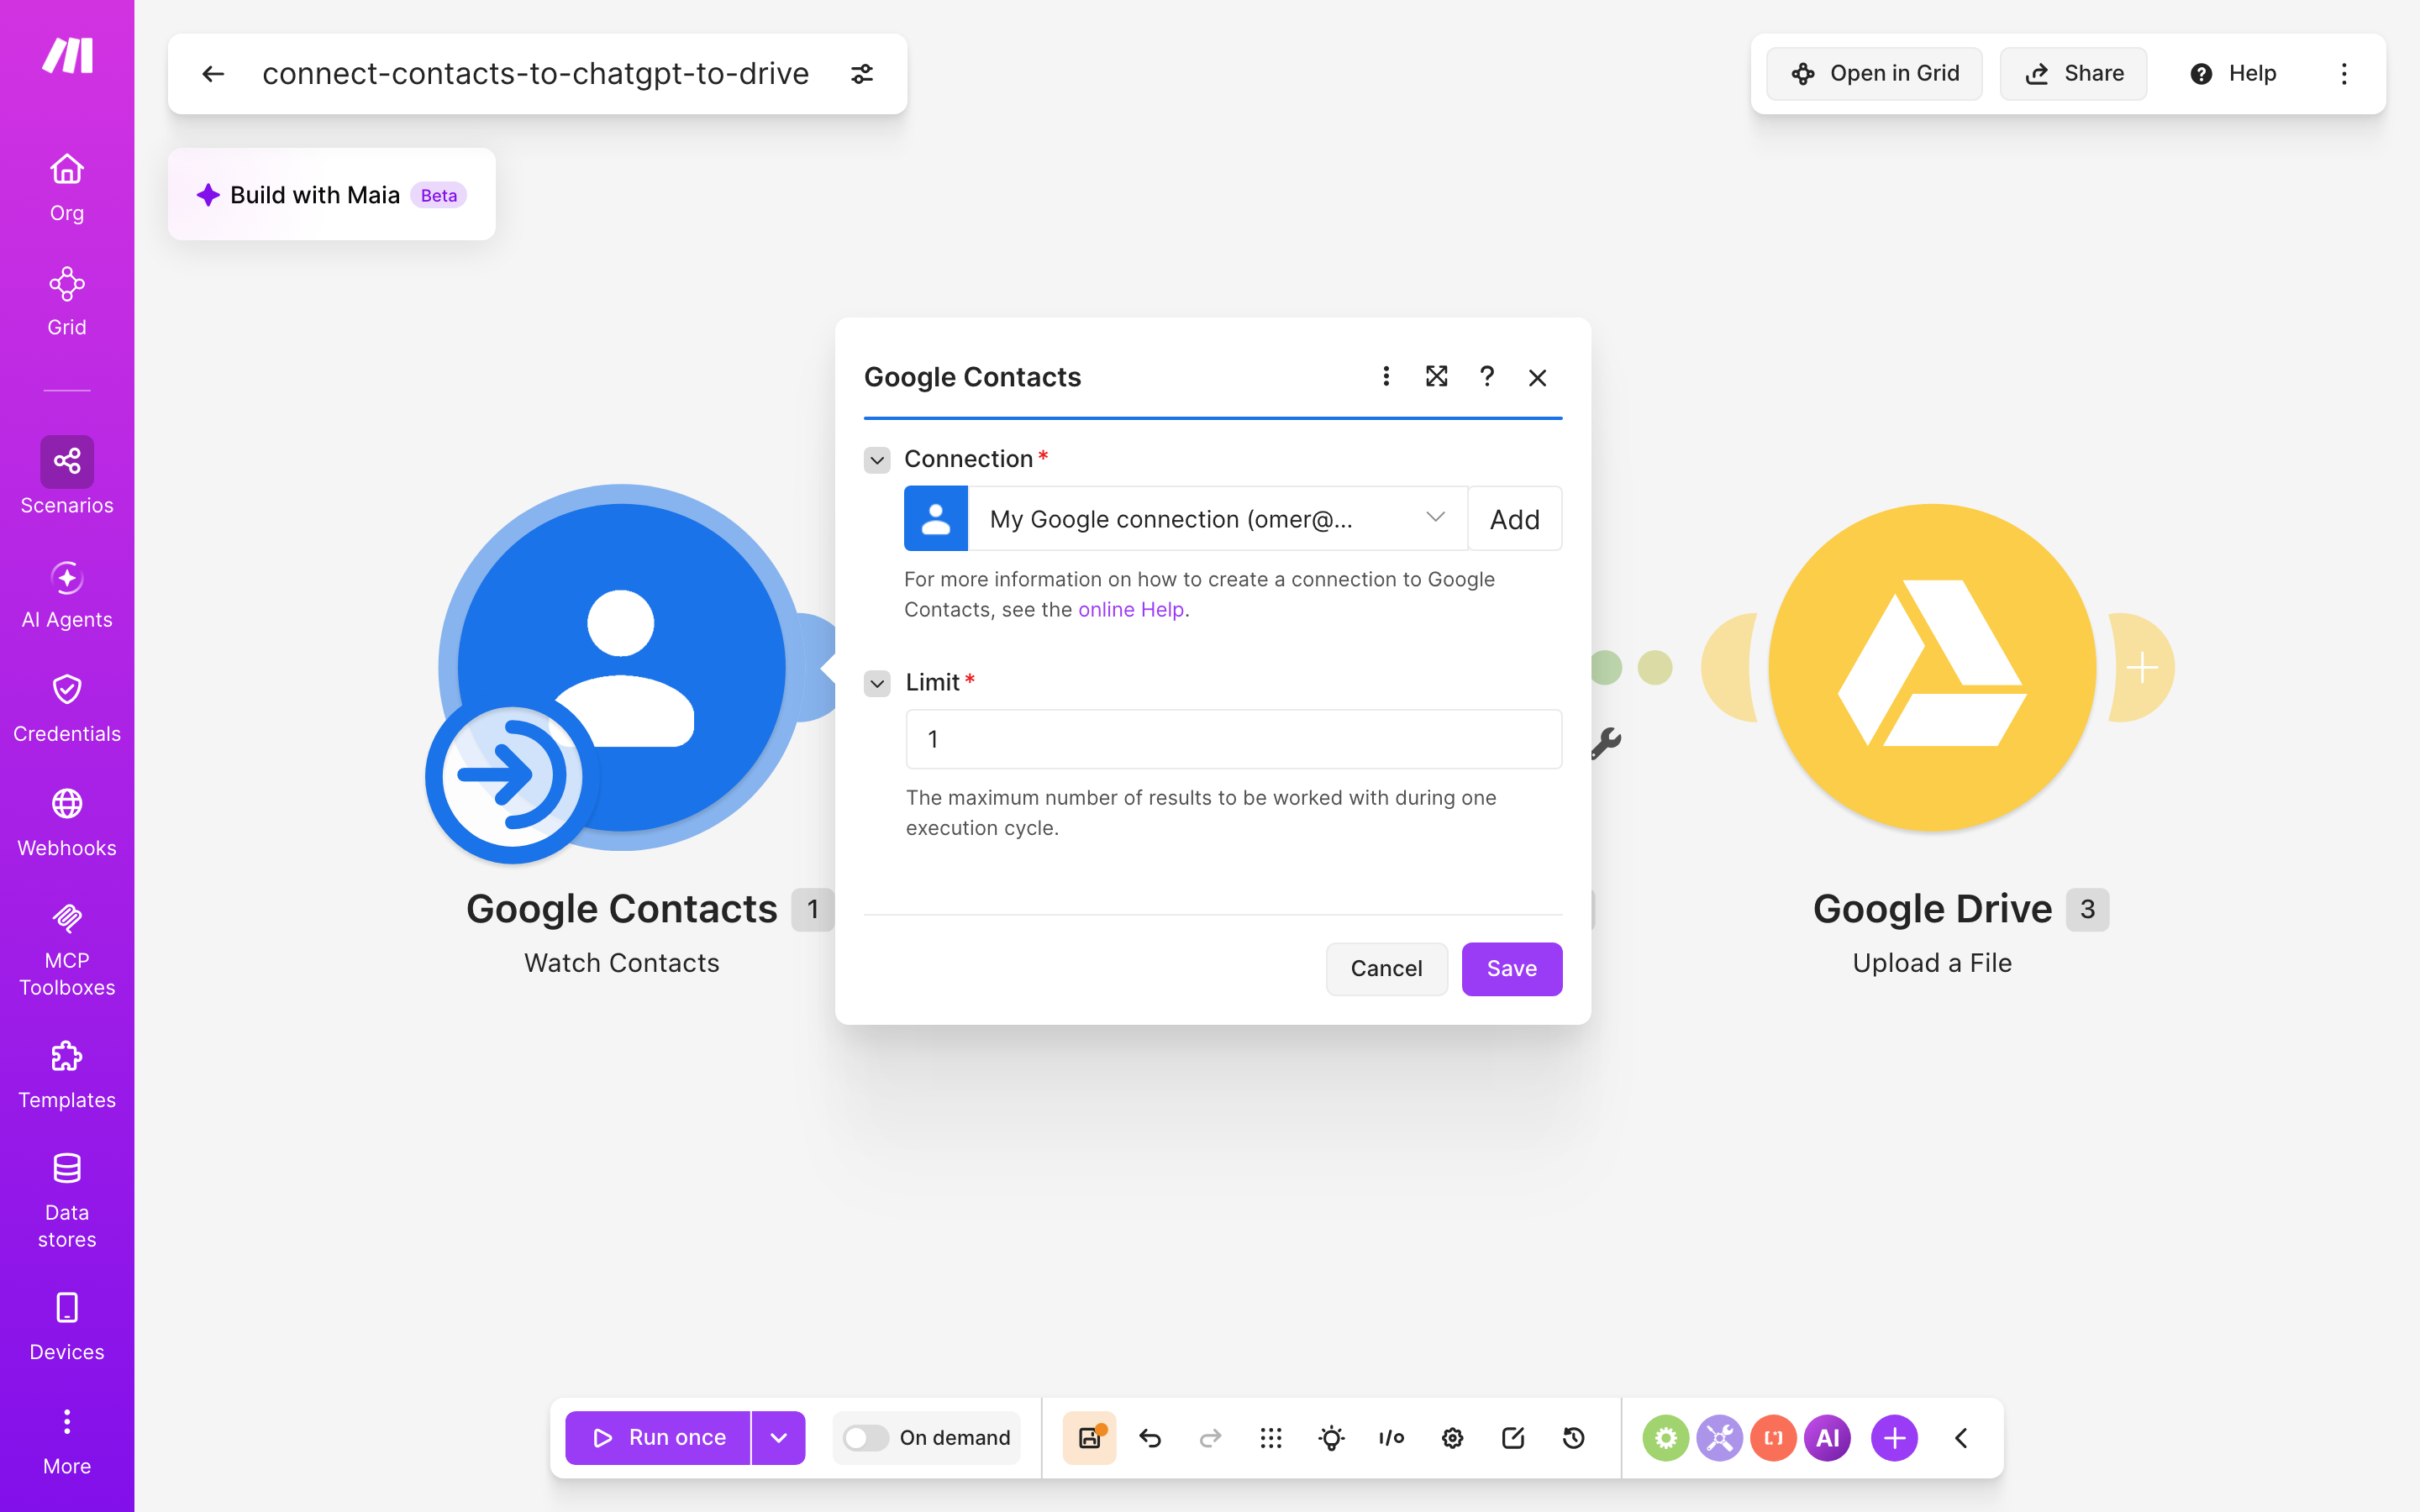Image resolution: width=2420 pixels, height=1512 pixels.
Task: Open Run once dropdown arrow
Action: point(779,1437)
